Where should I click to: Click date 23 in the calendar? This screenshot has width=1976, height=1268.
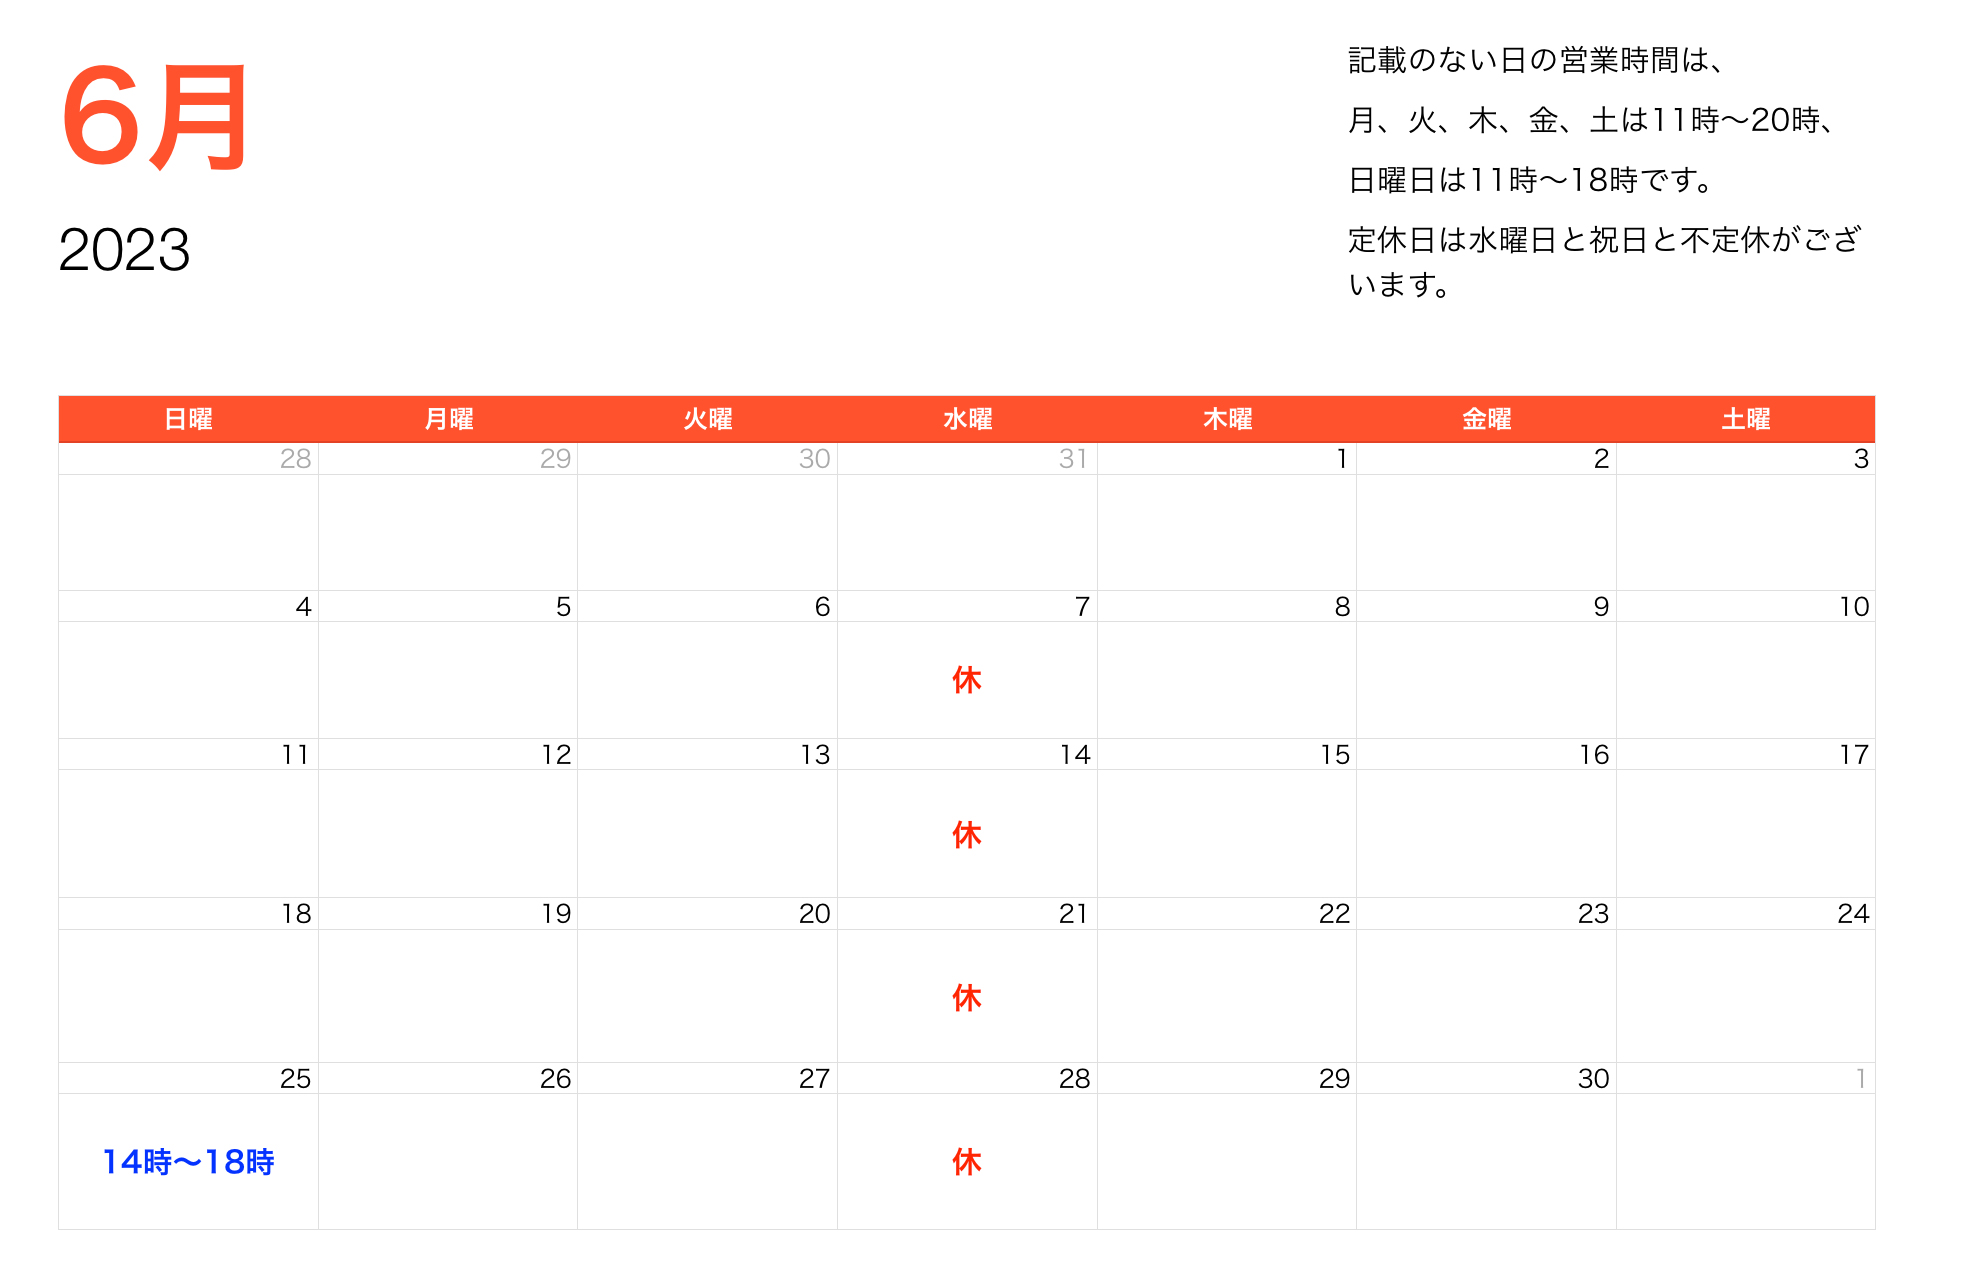pyautogui.click(x=1593, y=914)
